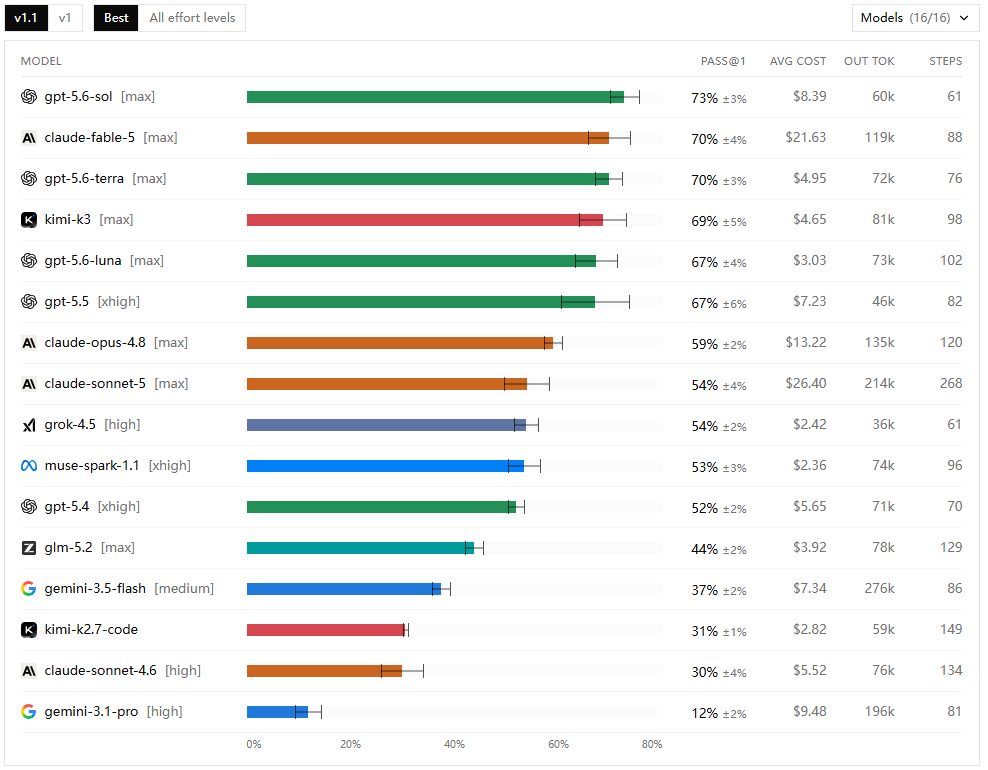Open the Models (16/16) dropdown
988x770 pixels.
click(x=915, y=18)
